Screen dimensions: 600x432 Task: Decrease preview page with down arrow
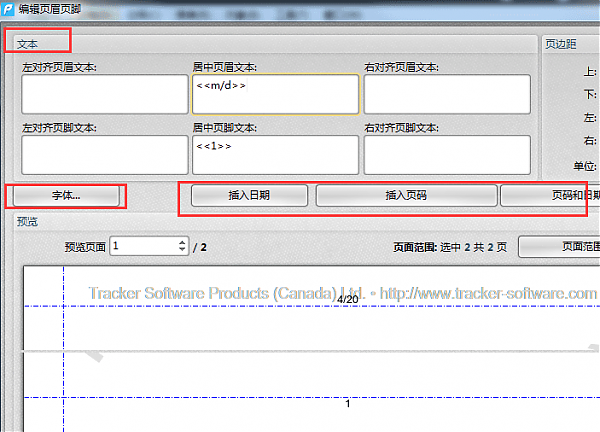click(x=182, y=249)
